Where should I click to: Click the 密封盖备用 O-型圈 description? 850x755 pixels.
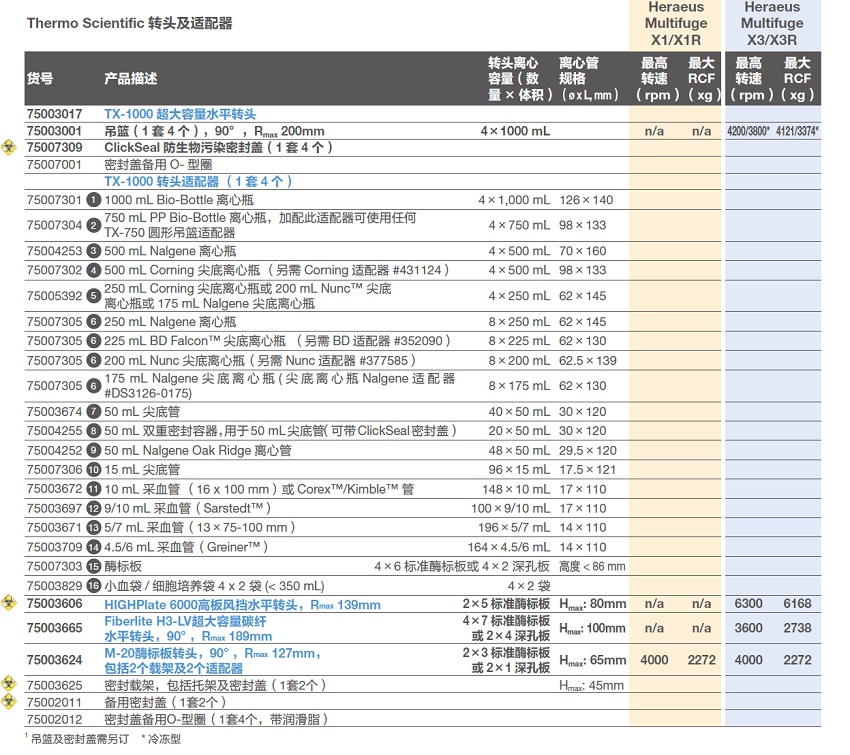click(x=158, y=164)
